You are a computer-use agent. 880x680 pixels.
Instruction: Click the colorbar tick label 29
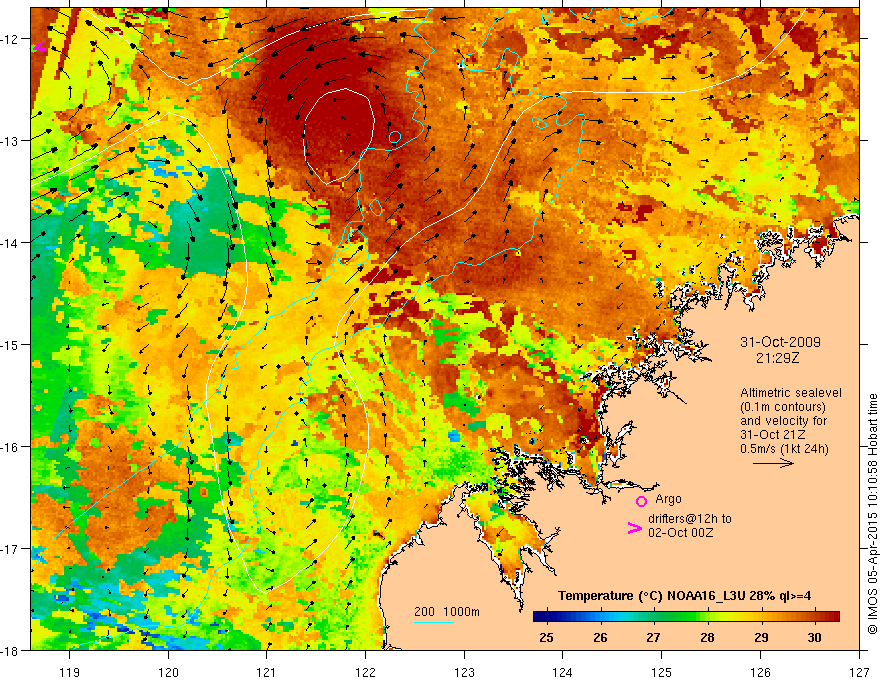pos(761,637)
